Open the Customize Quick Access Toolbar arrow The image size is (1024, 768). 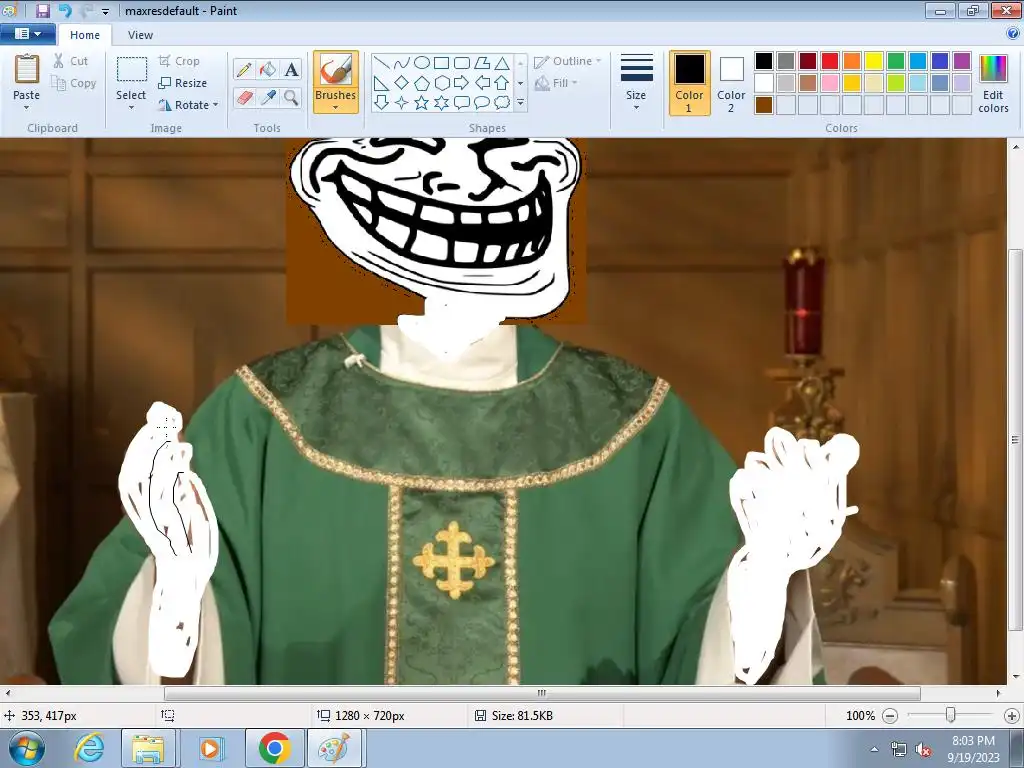pos(105,11)
